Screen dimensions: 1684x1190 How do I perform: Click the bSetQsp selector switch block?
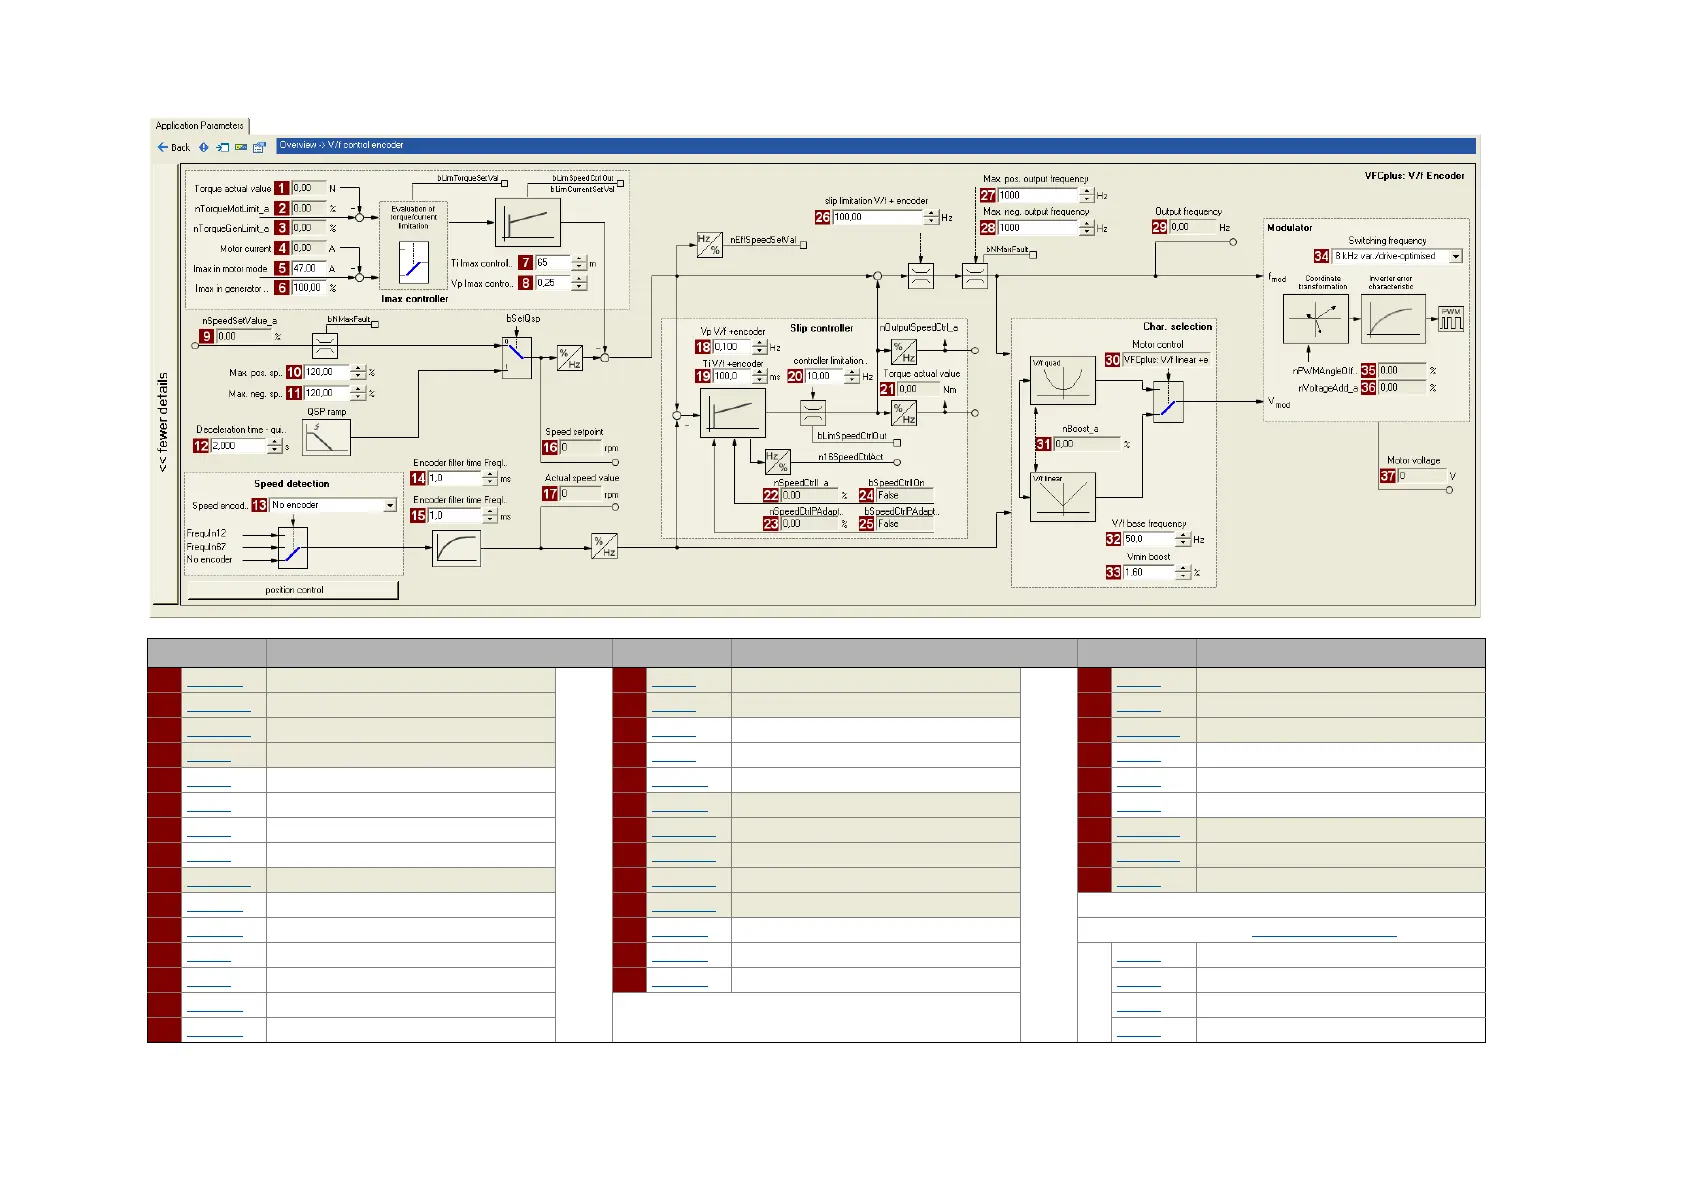517,357
